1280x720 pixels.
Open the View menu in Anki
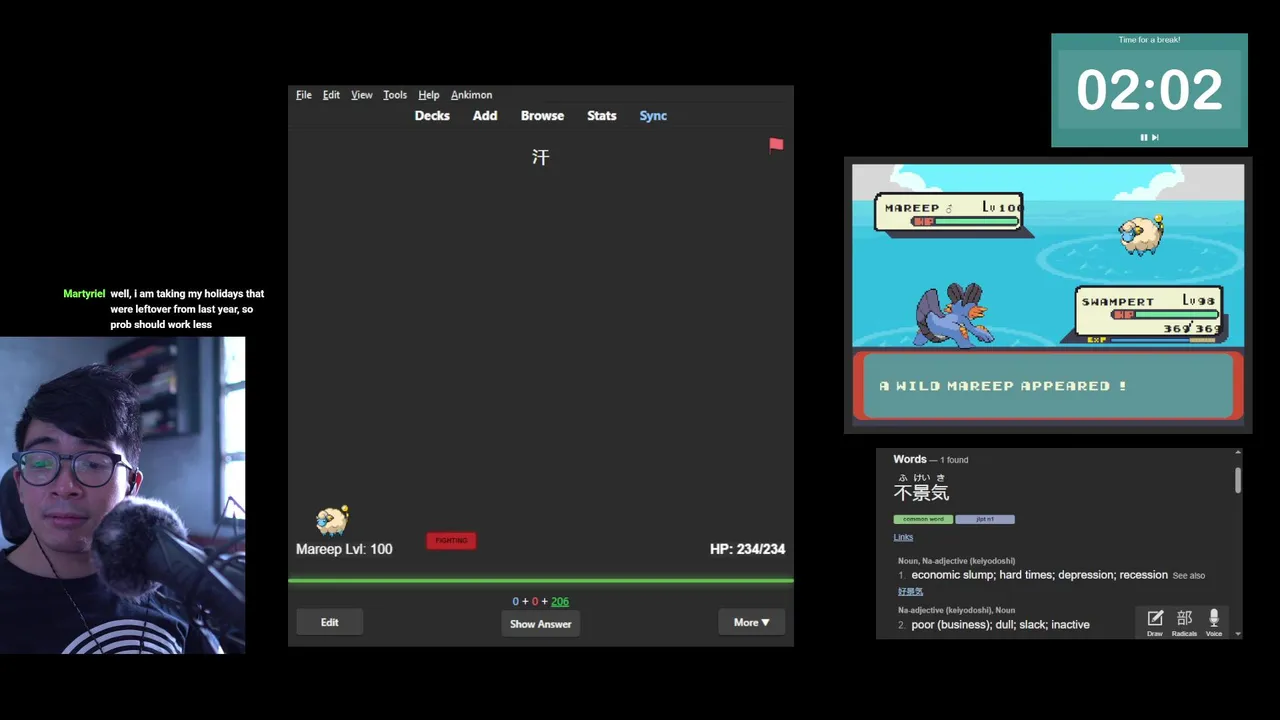(x=362, y=95)
